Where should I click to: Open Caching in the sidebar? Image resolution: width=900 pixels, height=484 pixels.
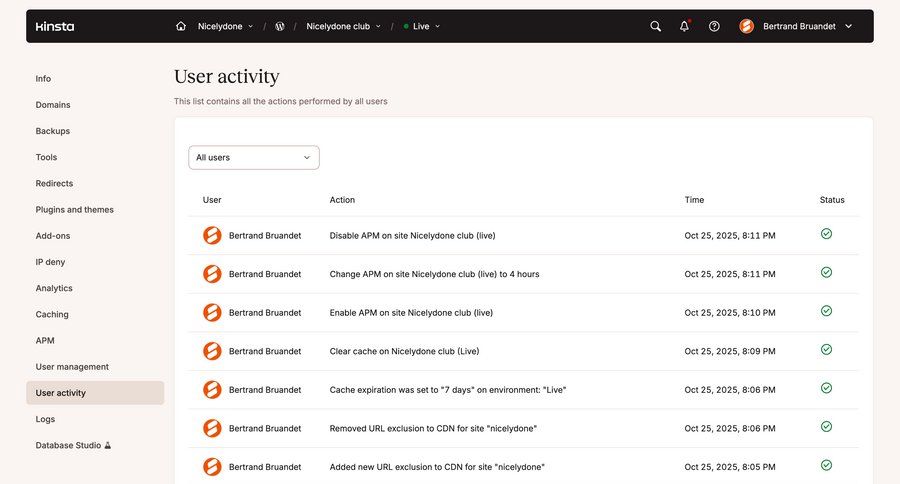(52, 315)
